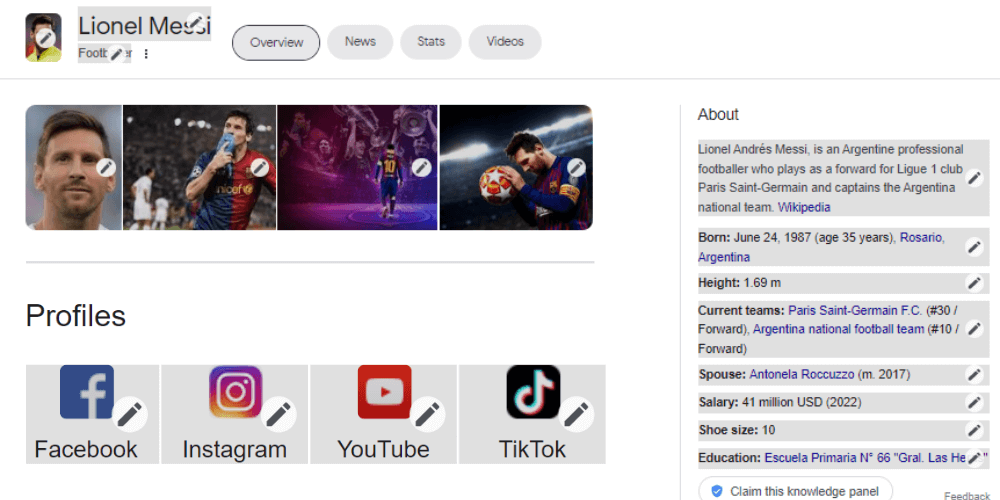1000x500 pixels.
Task: Click the Instagram logo icon
Action: coord(236,392)
